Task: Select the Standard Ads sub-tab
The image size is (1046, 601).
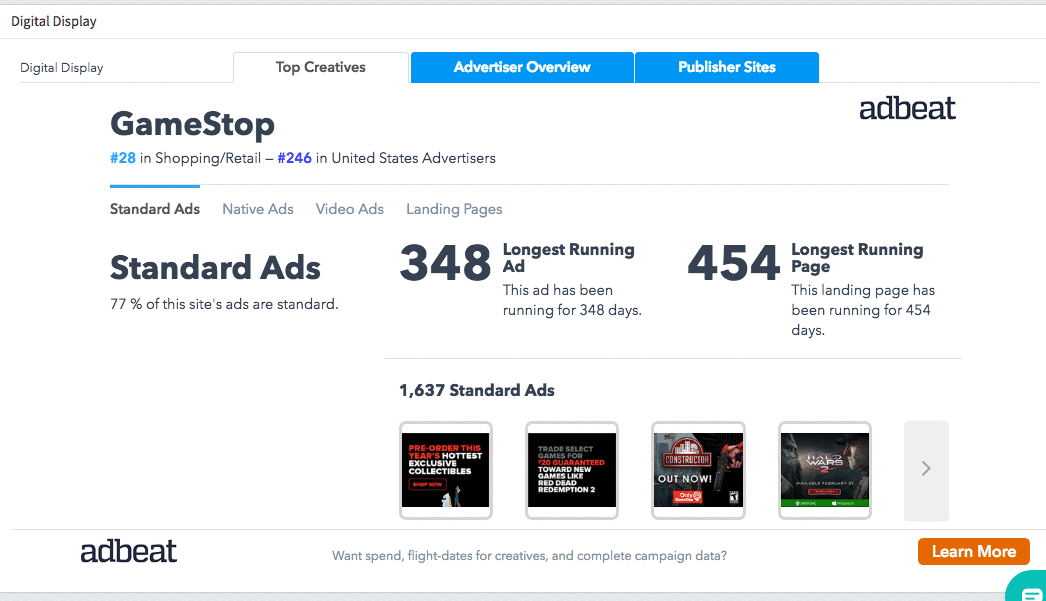Action: tap(155, 209)
